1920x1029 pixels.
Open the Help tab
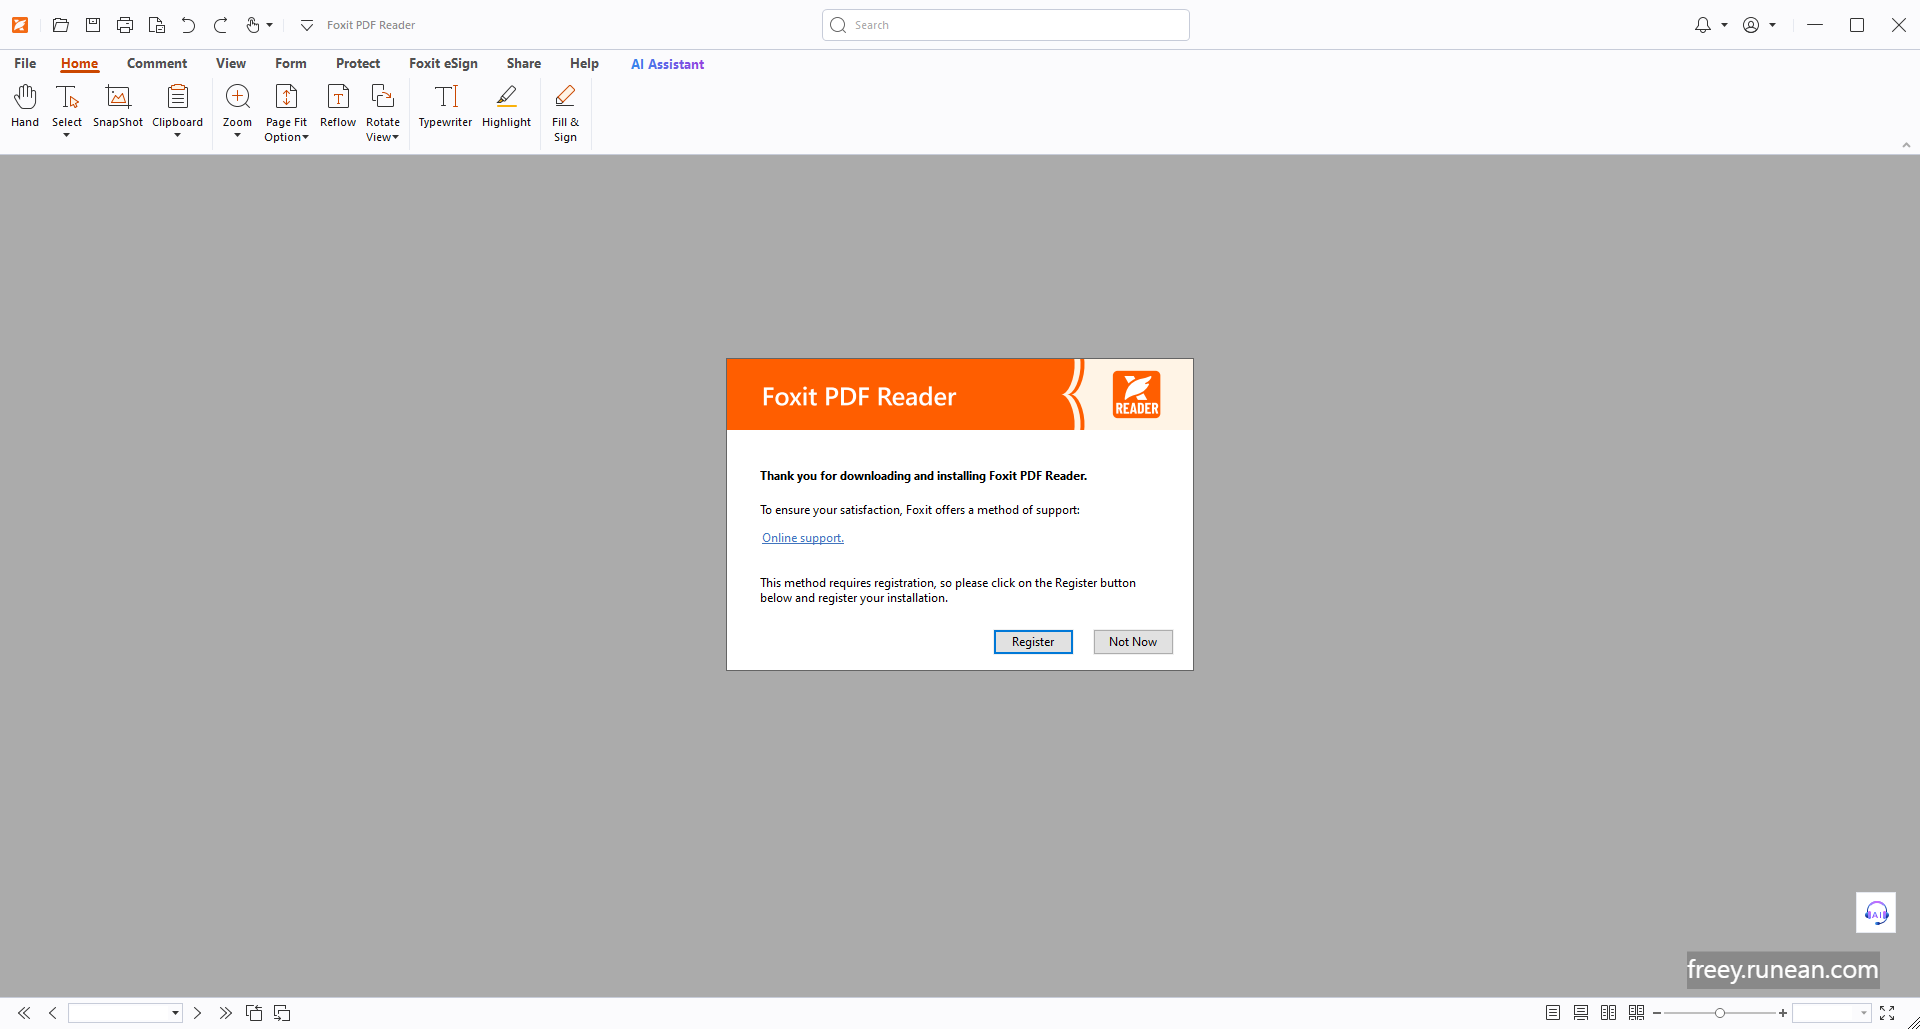[584, 63]
